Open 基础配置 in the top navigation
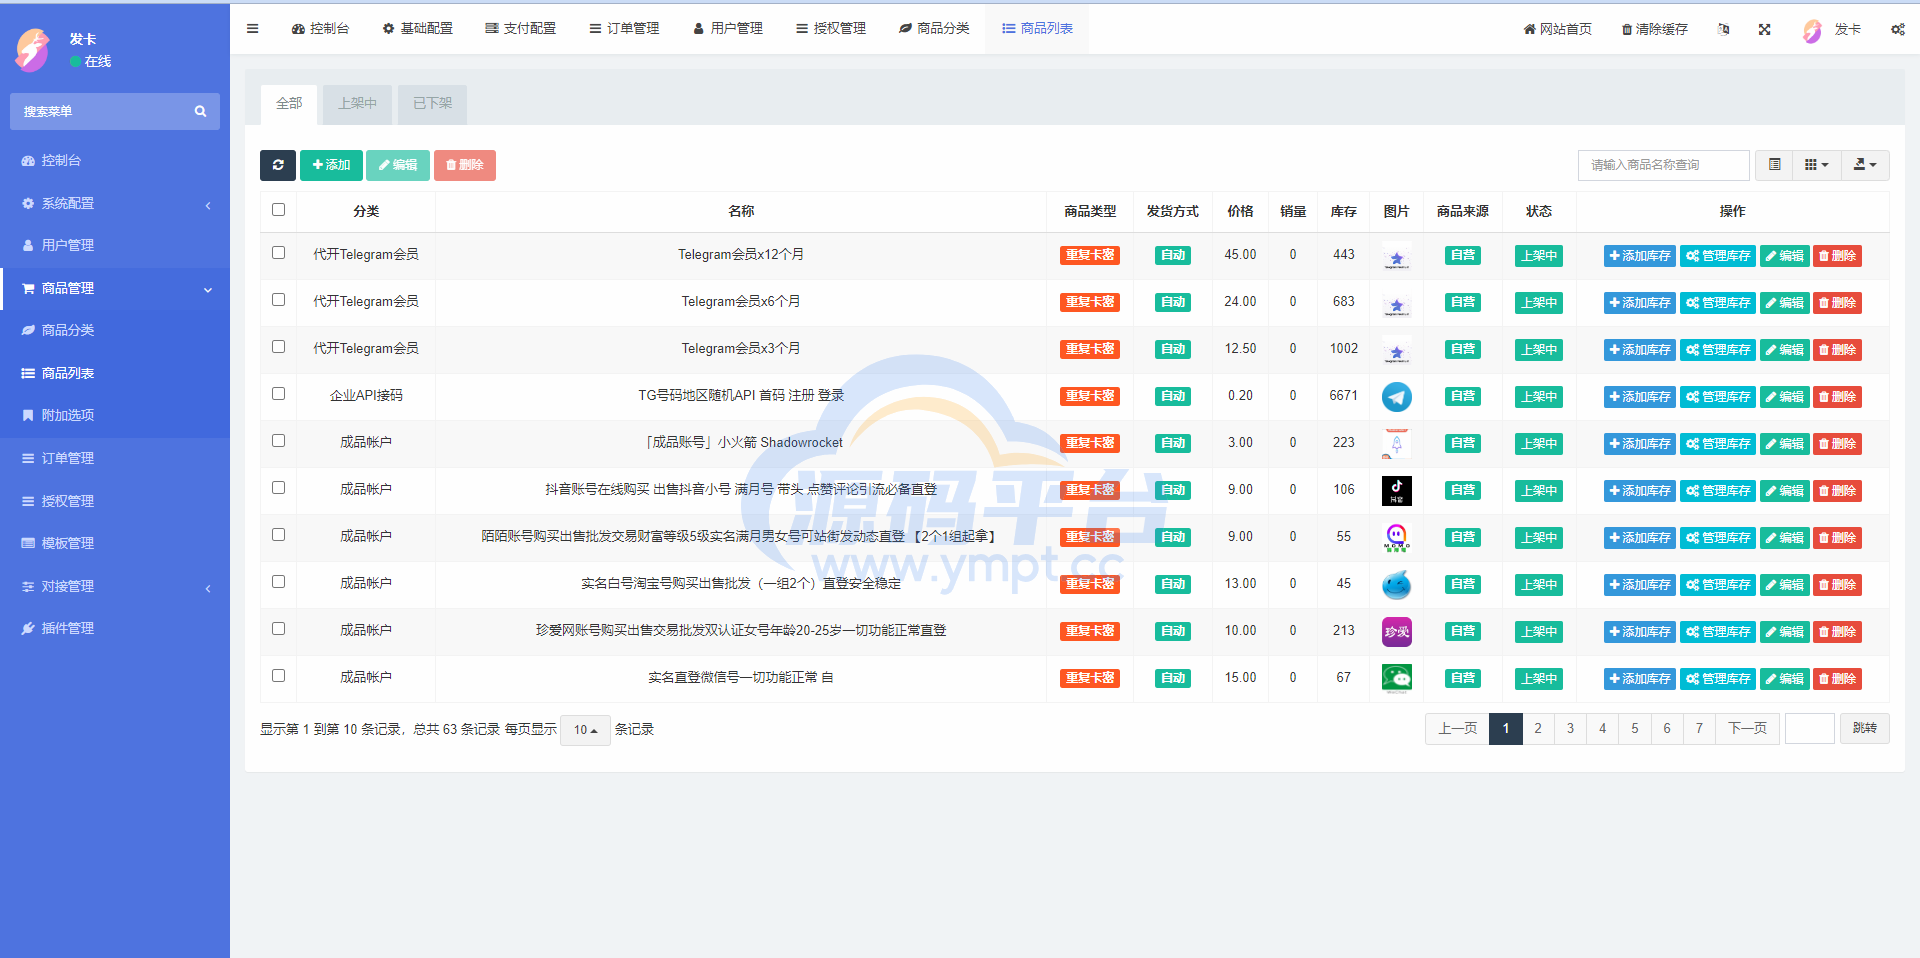Screen dimensions: 1920x958 click(417, 29)
